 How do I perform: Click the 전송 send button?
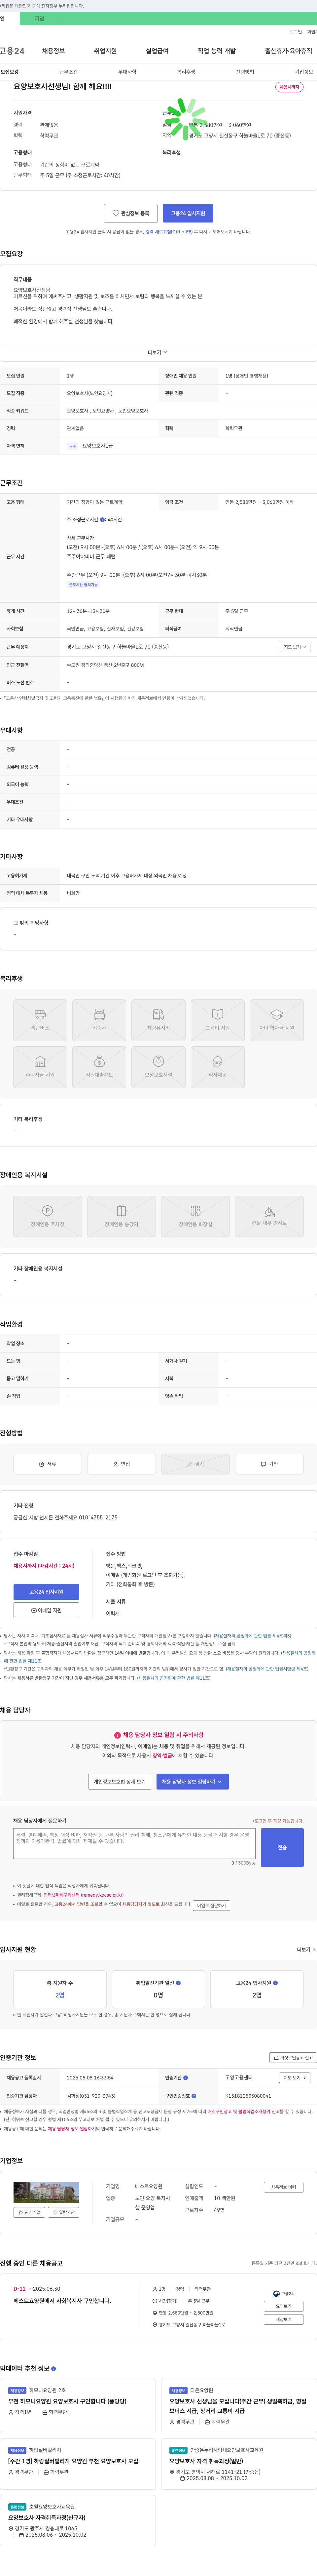pos(282,1847)
